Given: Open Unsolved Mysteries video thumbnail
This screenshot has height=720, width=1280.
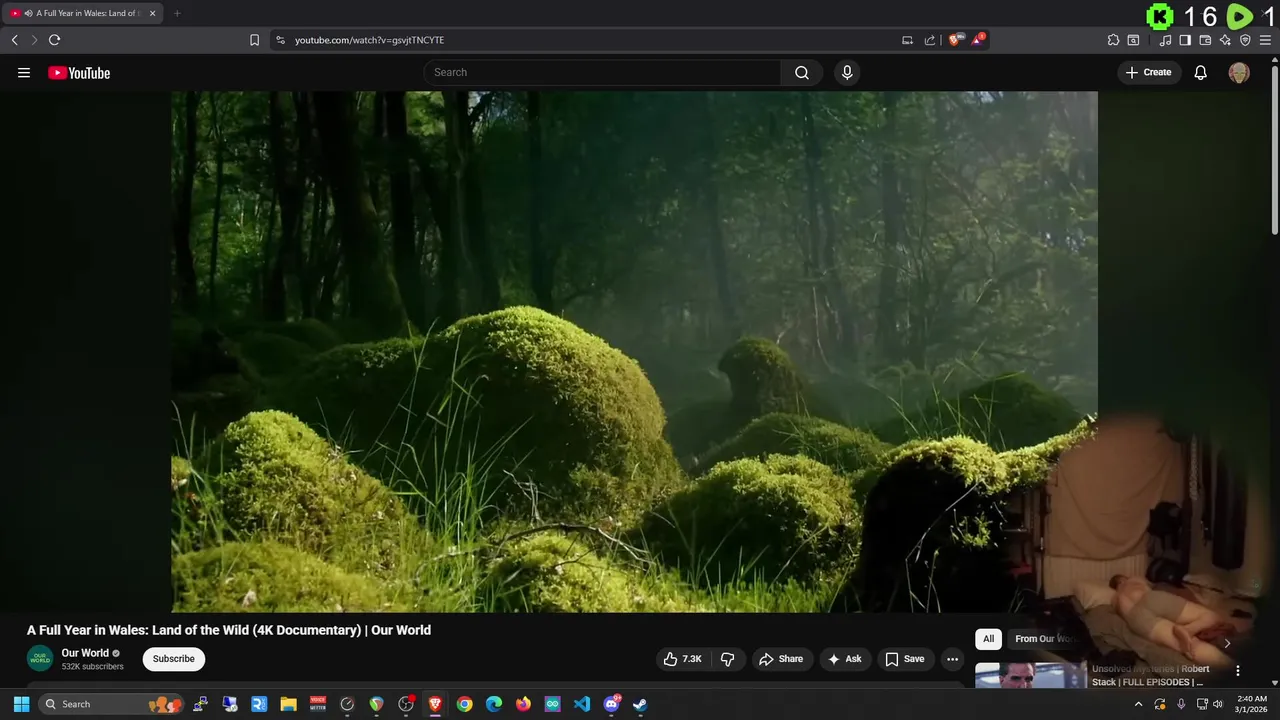Looking at the screenshot, I should (1030, 675).
